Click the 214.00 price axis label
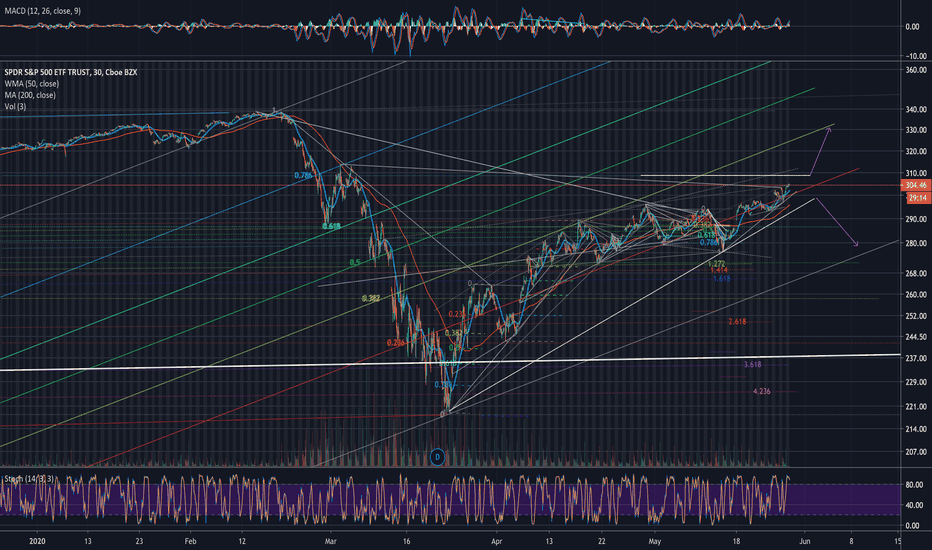The height and width of the screenshot is (550, 932). (x=916, y=429)
